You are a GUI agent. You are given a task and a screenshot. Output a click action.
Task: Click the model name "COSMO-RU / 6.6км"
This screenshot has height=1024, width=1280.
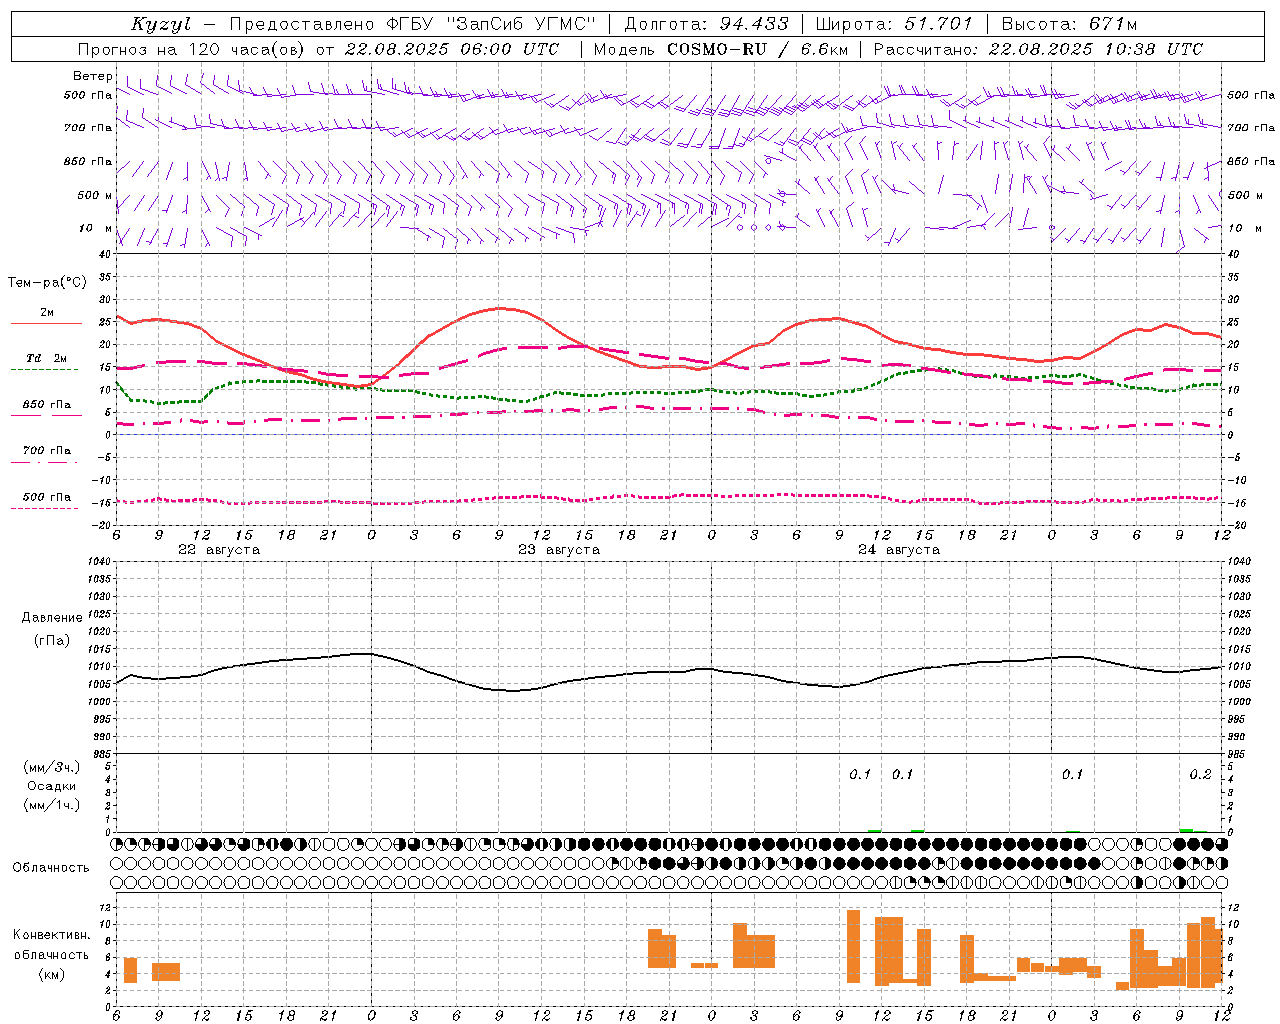757,49
